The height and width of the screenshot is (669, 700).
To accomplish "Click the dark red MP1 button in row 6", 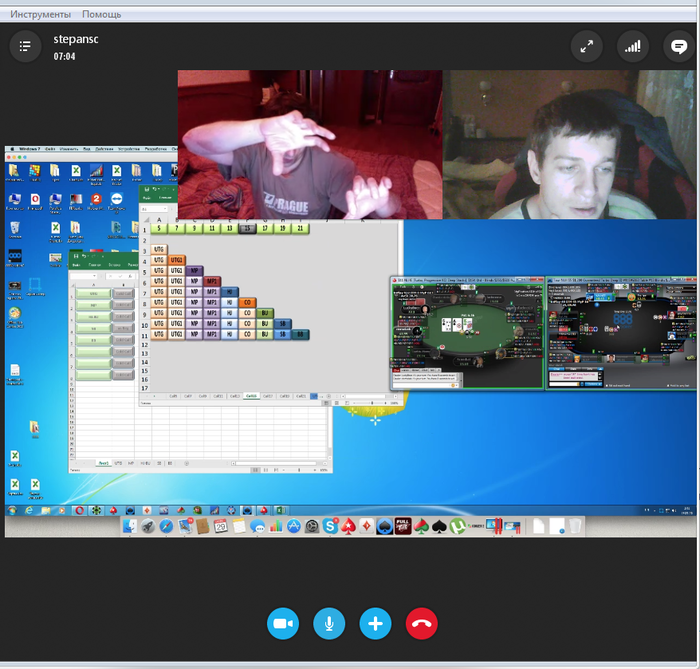I will [212, 281].
